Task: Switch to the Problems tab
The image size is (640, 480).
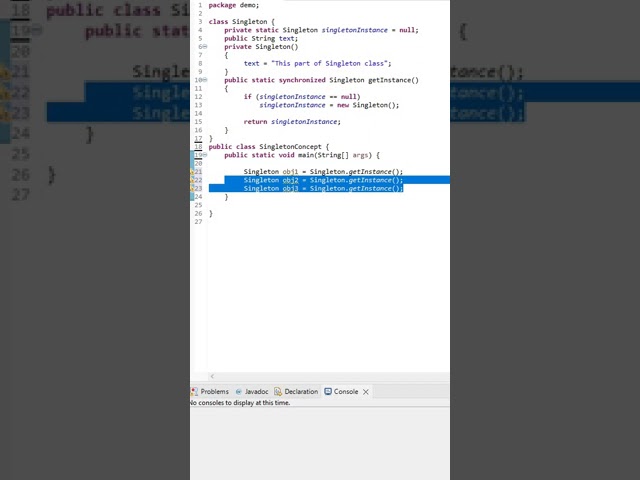Action: [210, 391]
